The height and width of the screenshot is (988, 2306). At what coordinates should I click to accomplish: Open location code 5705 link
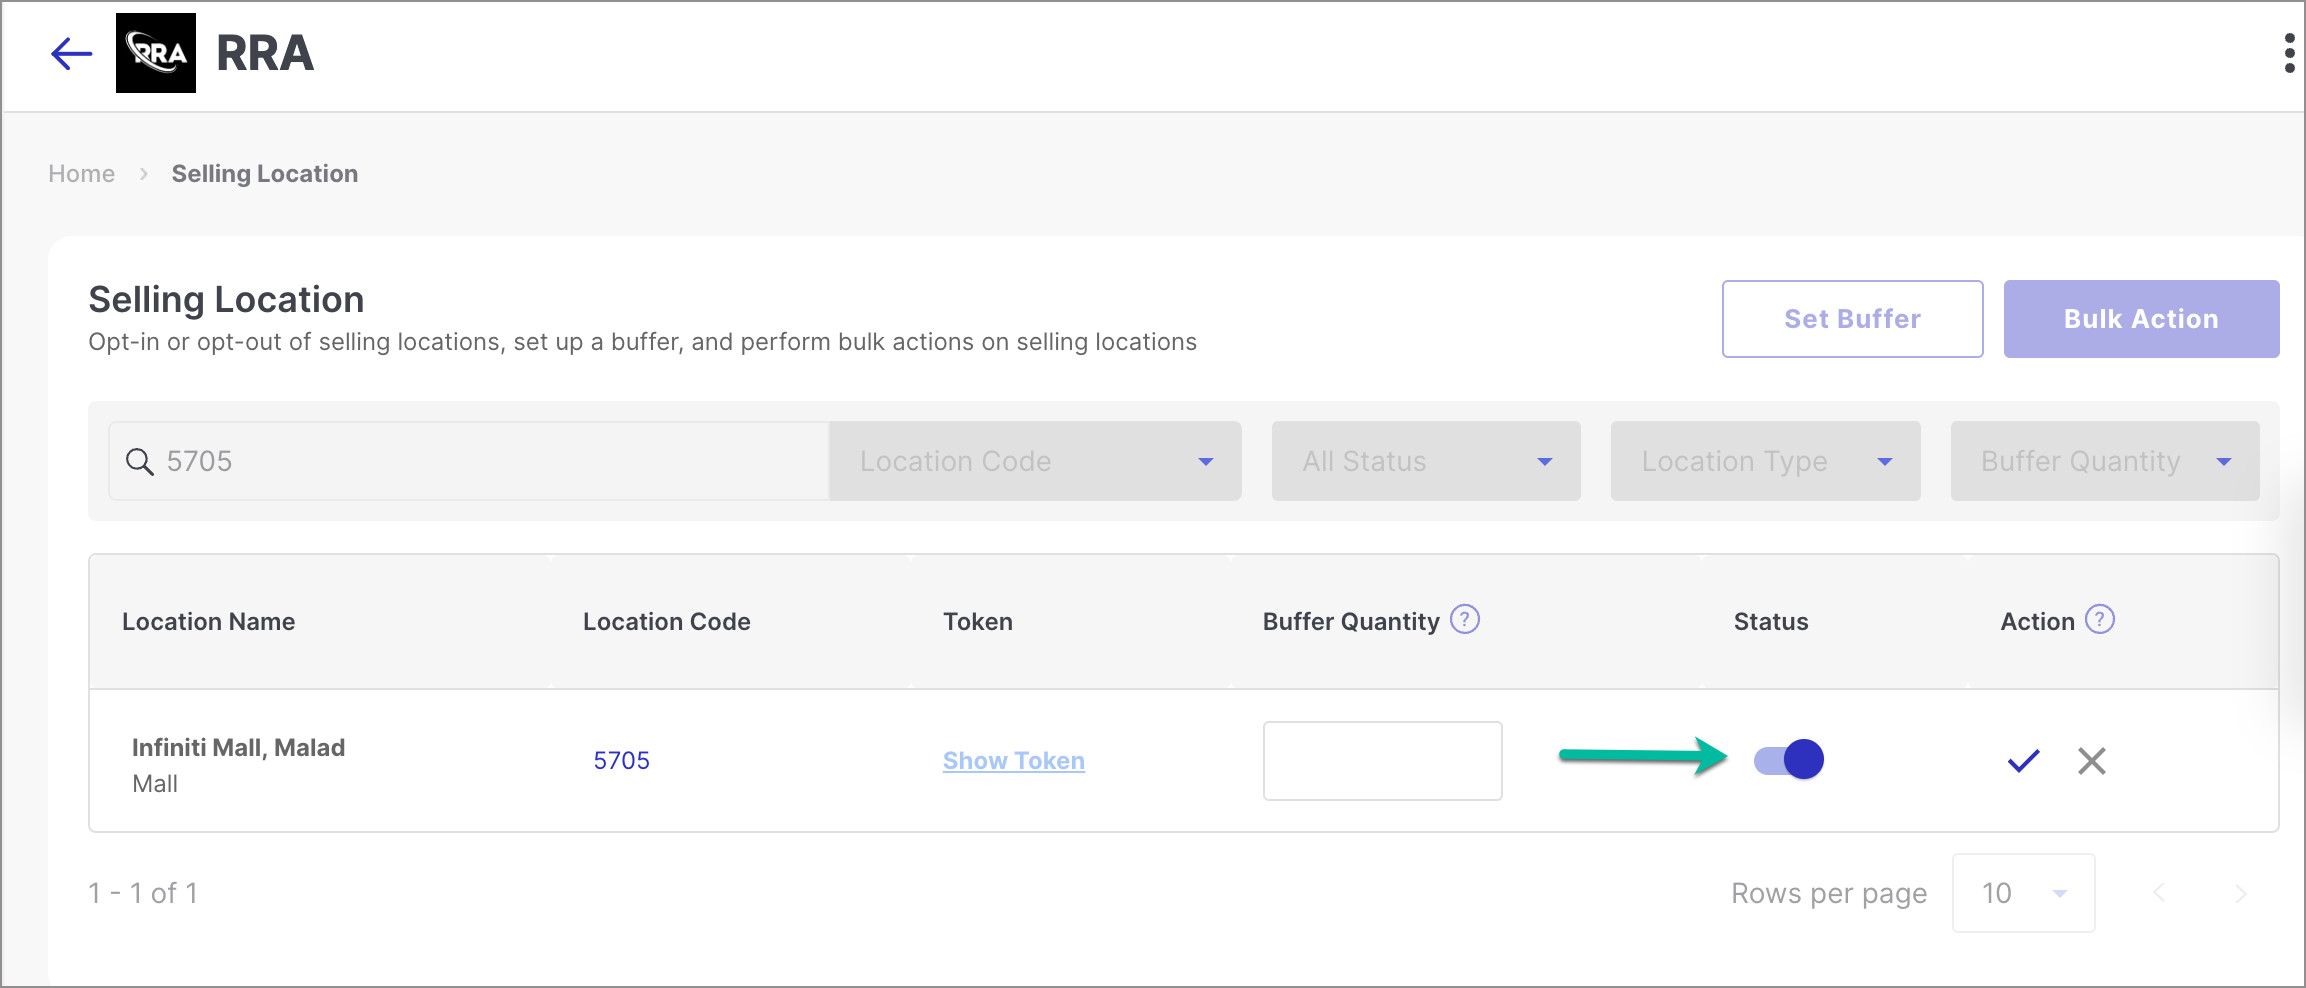click(621, 761)
